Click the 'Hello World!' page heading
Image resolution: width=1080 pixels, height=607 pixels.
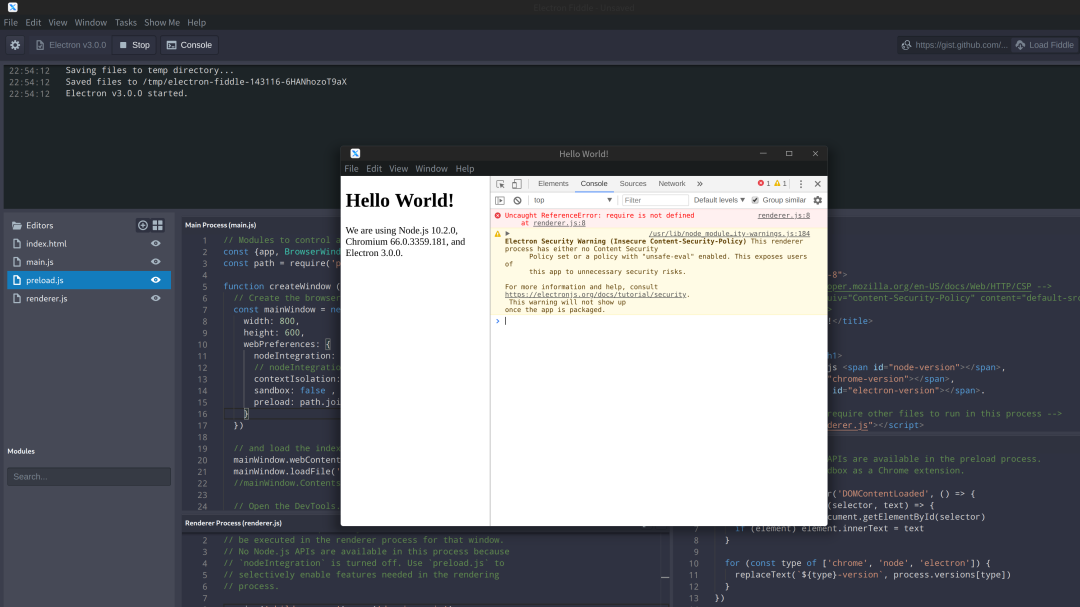(399, 200)
